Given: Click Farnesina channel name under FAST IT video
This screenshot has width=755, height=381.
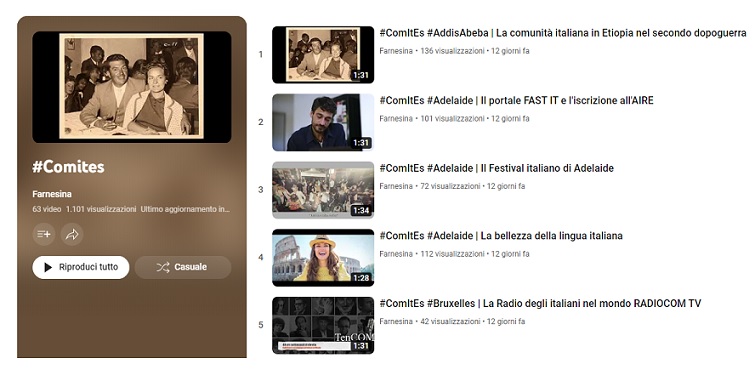Looking at the screenshot, I should coord(396,118).
